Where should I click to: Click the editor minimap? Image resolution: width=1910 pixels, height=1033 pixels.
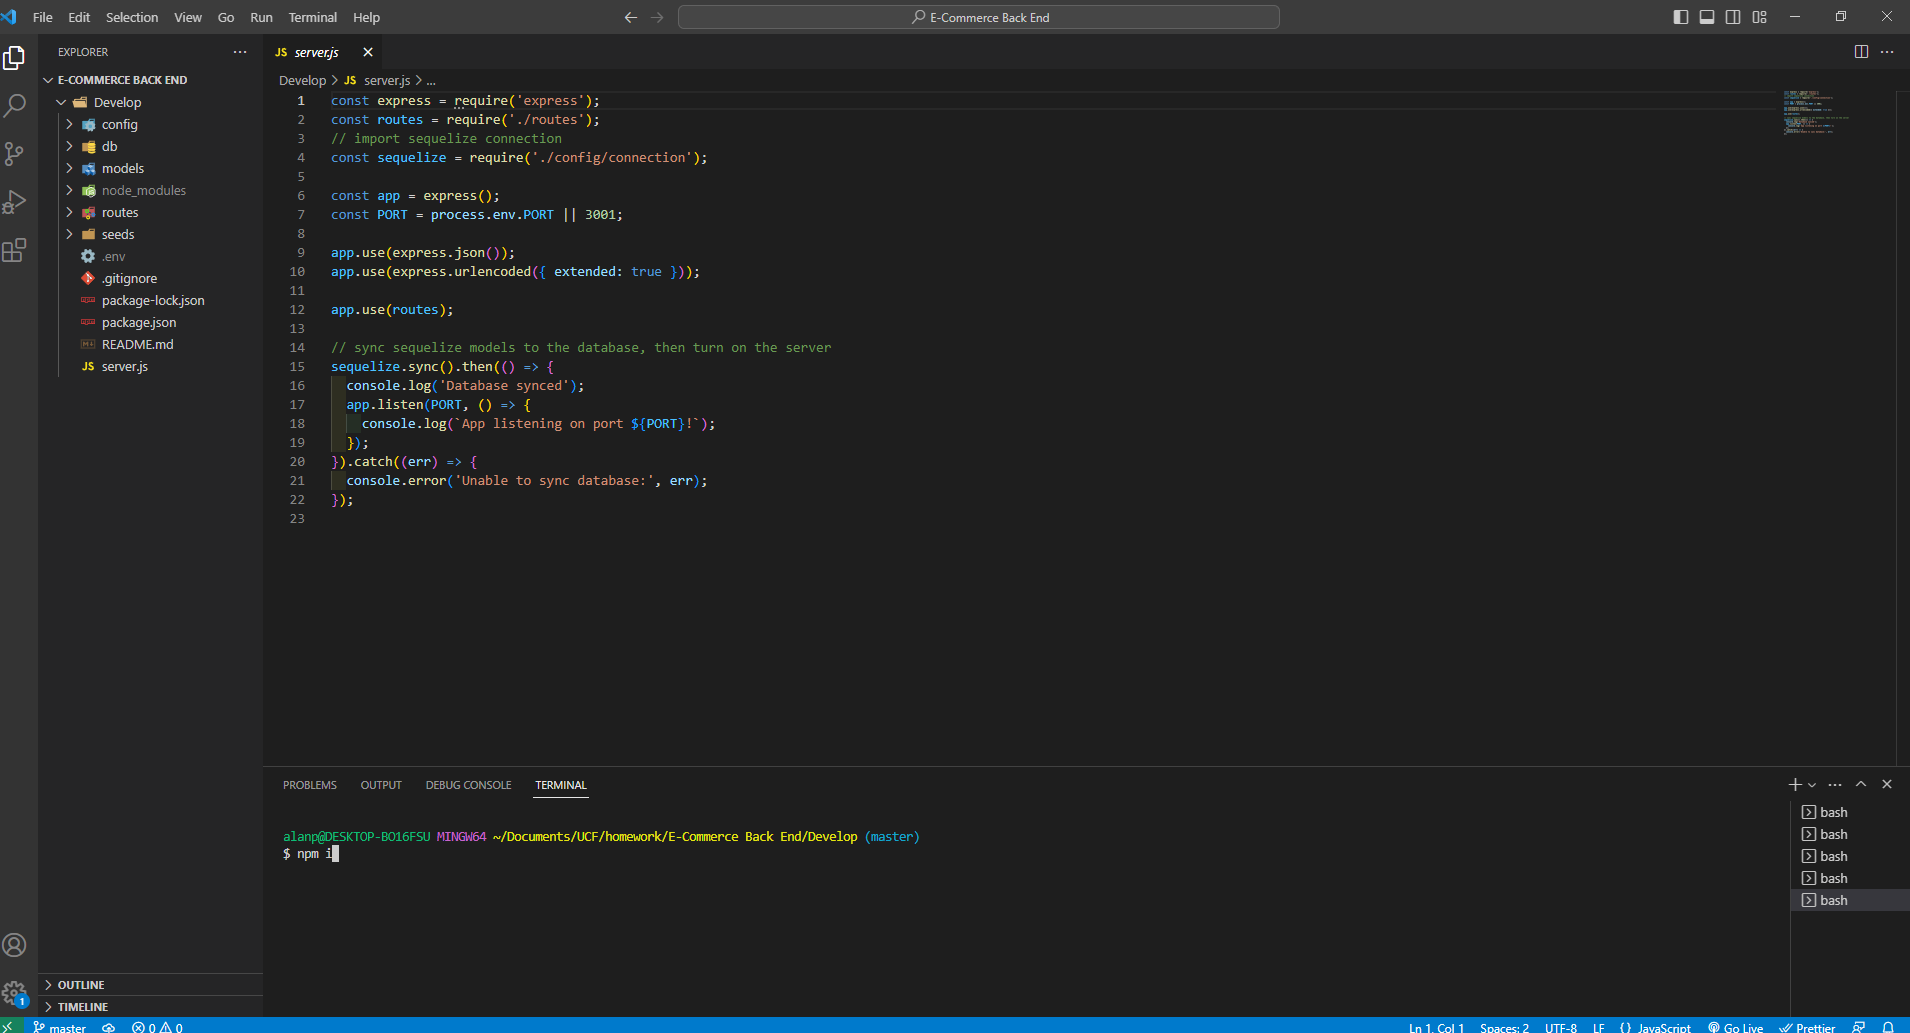pos(1815,112)
